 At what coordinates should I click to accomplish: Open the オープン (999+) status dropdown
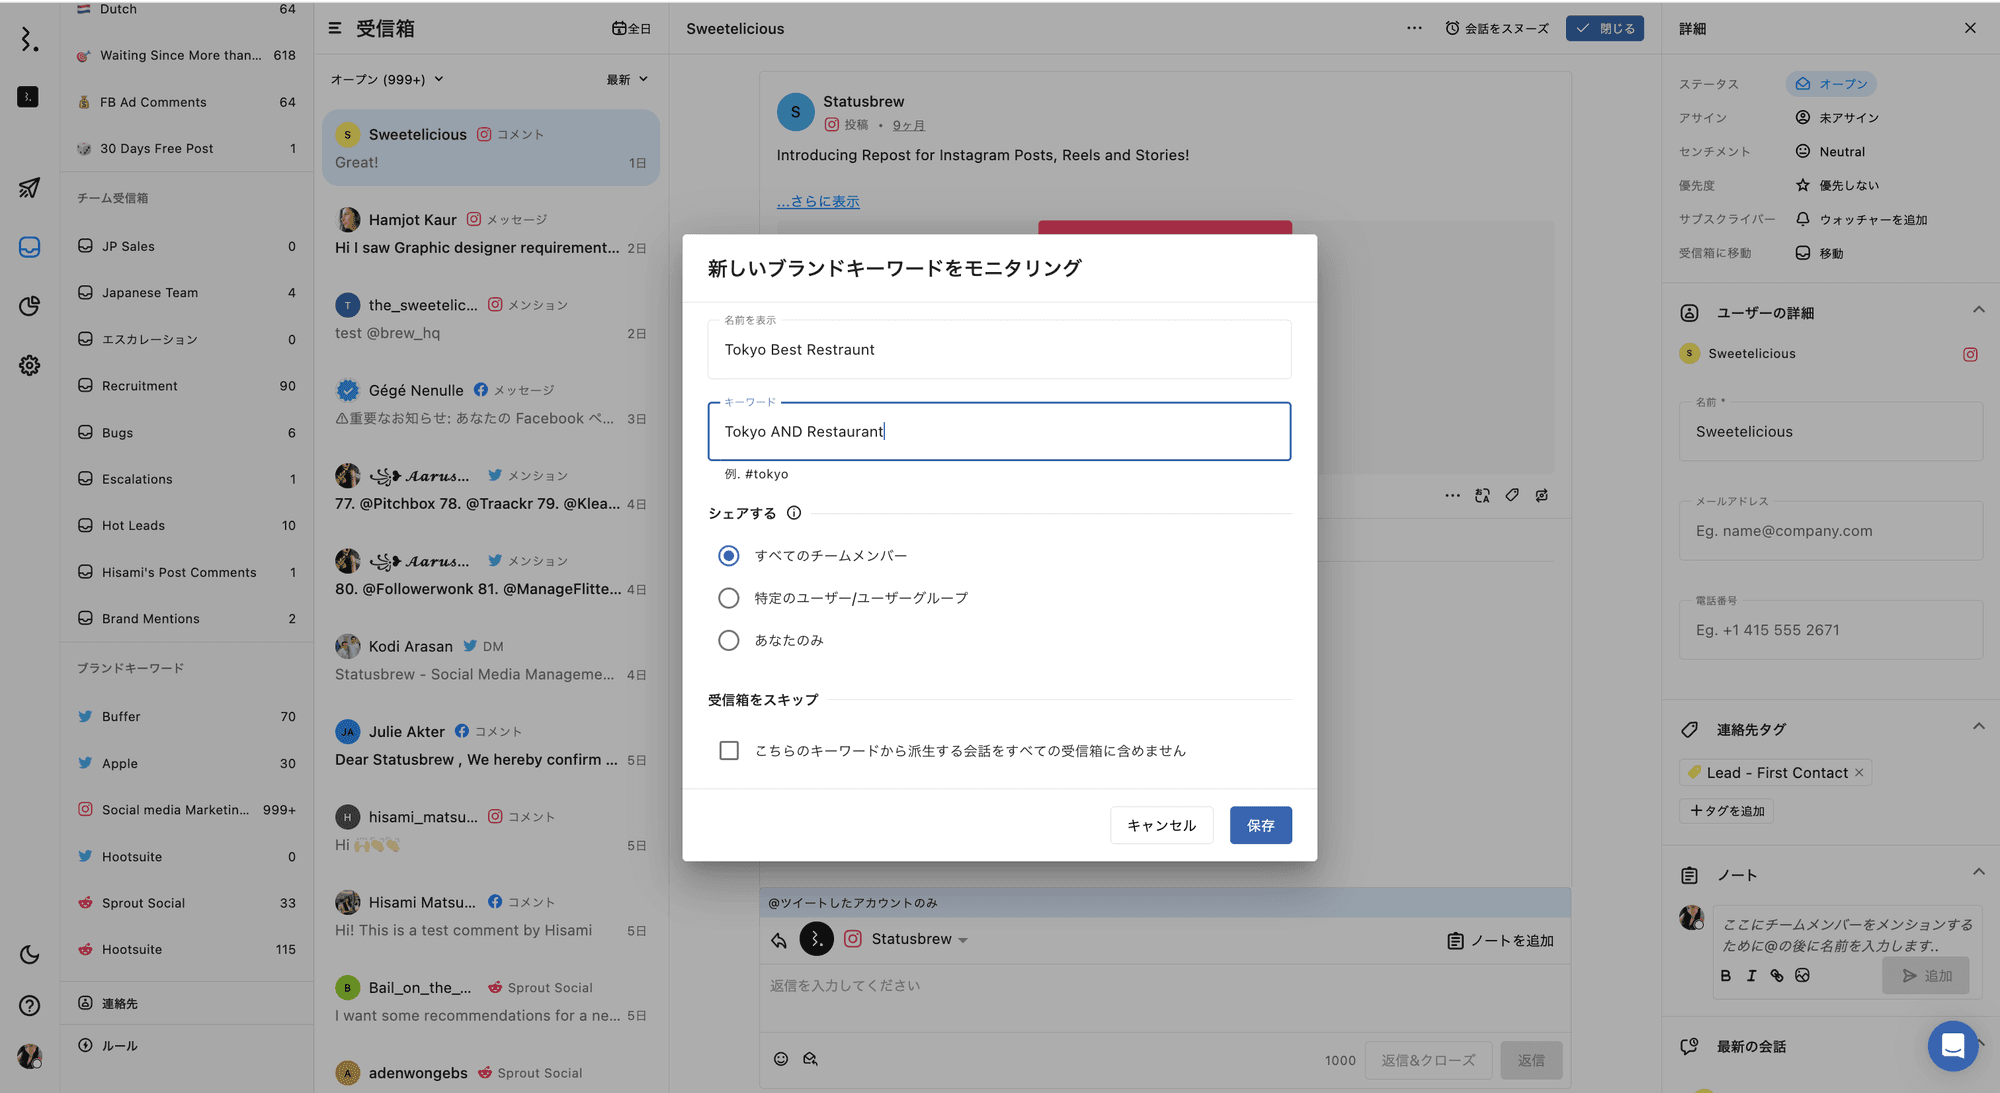(387, 79)
